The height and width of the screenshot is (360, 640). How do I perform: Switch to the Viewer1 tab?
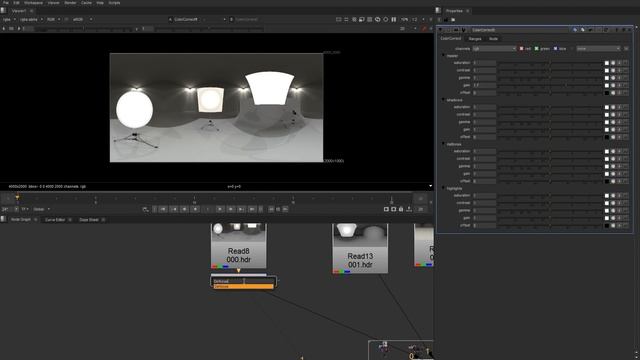[19, 11]
